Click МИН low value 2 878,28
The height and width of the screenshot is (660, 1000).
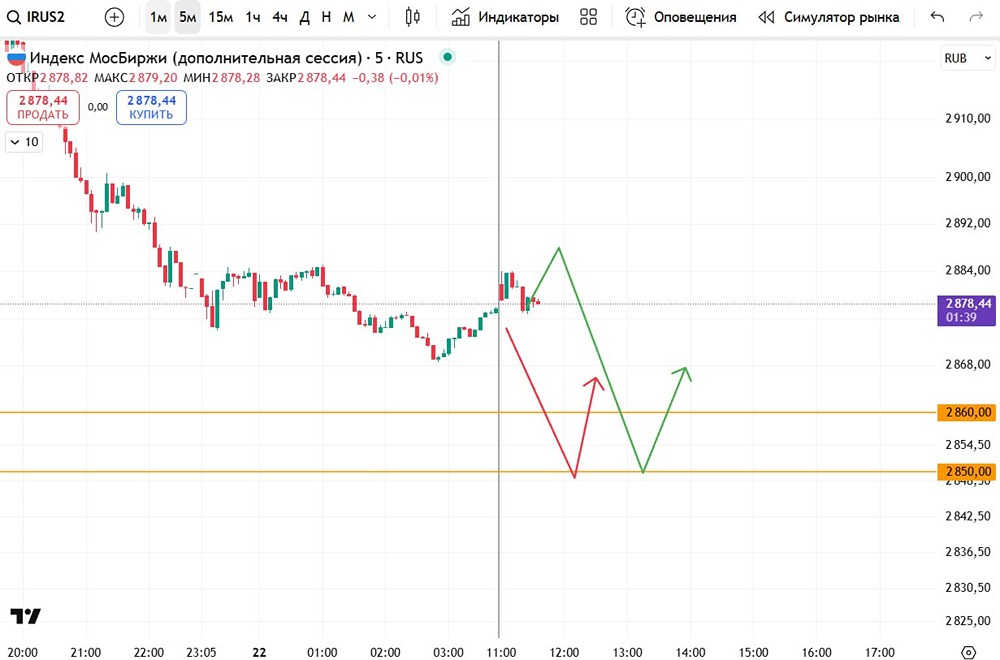[236, 78]
